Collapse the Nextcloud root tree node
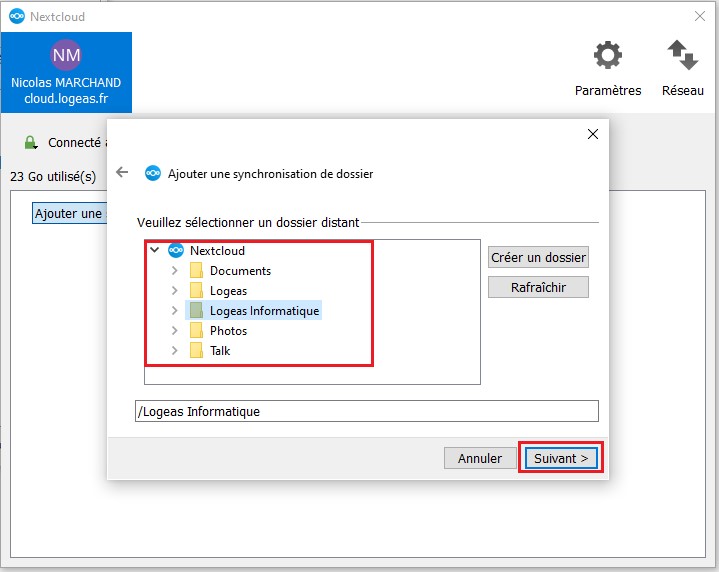The width and height of the screenshot is (719, 572). click(154, 251)
